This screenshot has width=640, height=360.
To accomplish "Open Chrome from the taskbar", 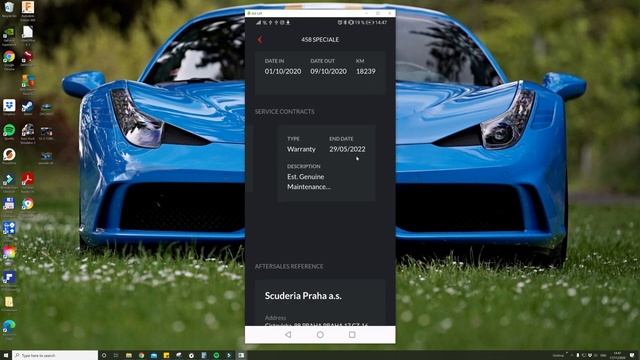I will (141, 356).
